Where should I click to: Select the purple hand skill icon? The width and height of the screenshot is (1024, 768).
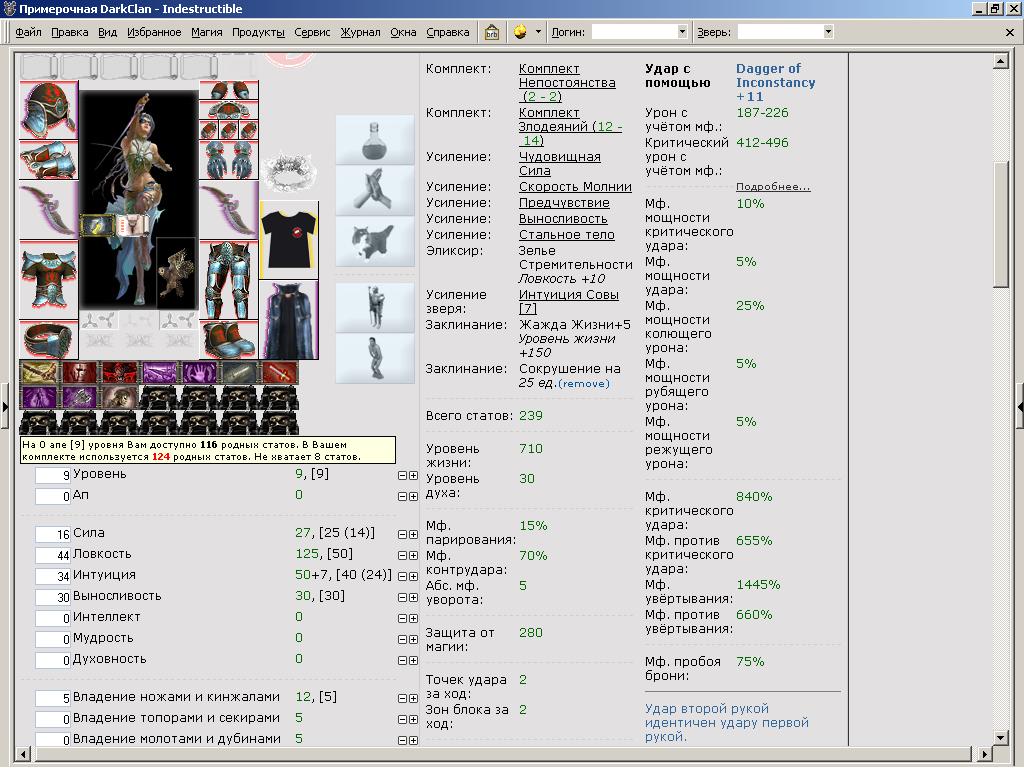click(199, 372)
